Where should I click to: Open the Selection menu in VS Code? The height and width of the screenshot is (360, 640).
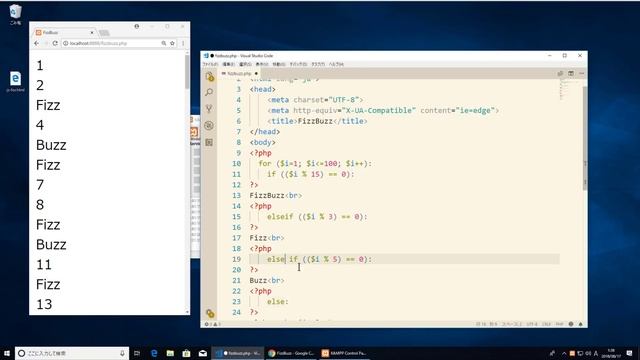(x=245, y=64)
